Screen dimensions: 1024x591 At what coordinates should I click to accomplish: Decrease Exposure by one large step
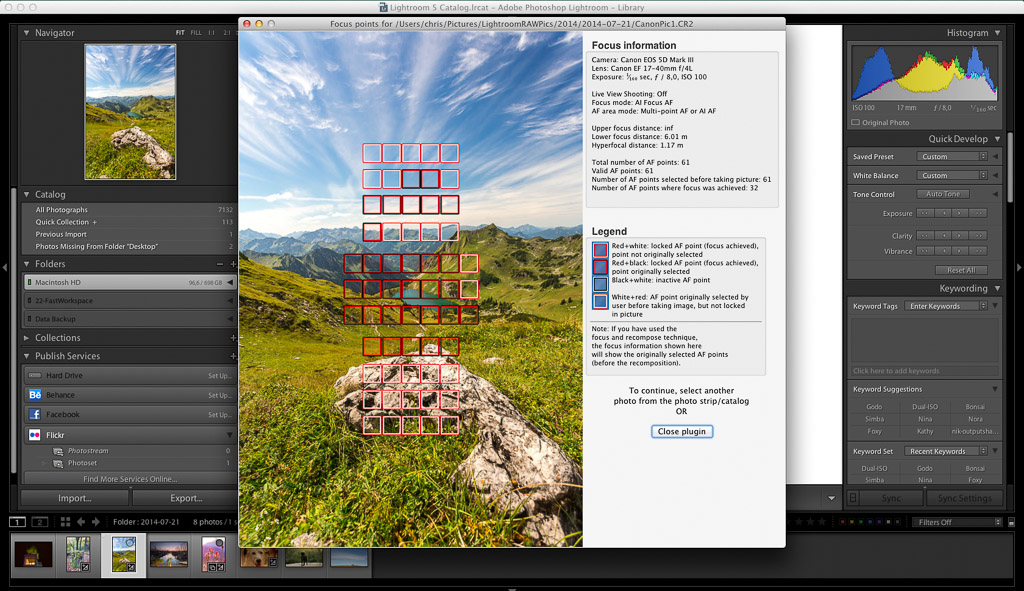coord(924,213)
